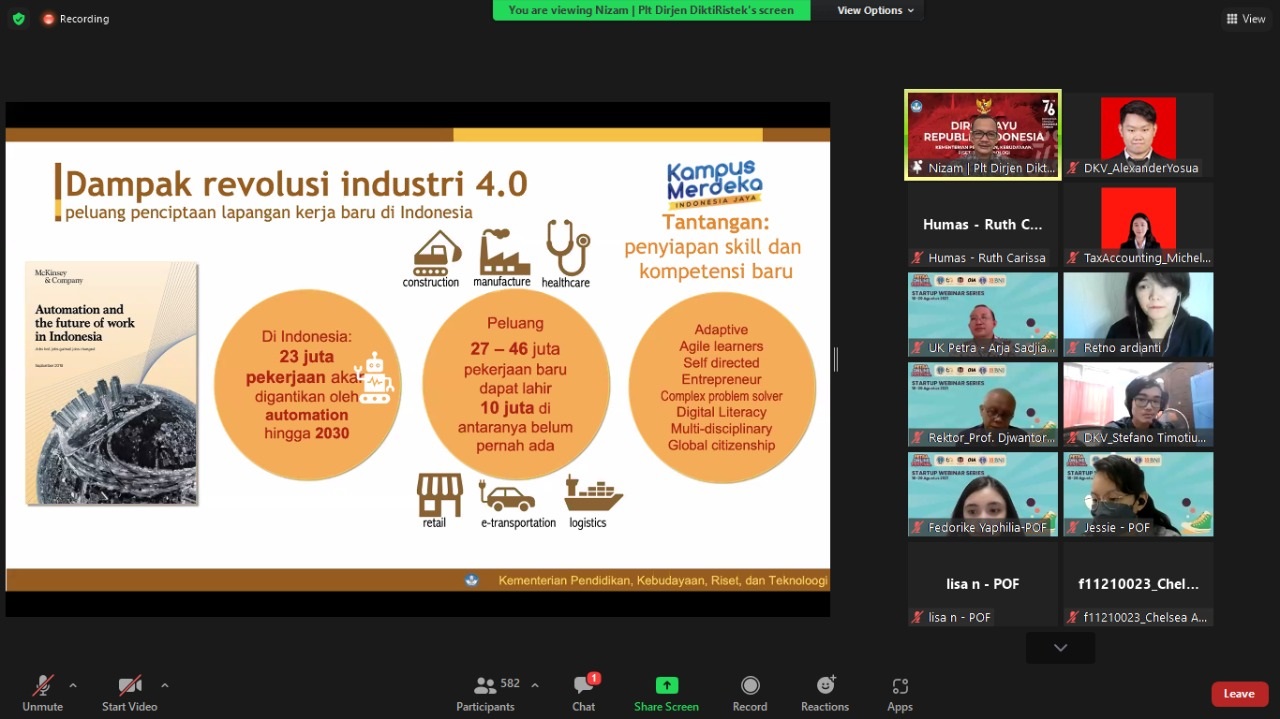Select Retno ardianti's video tile

[x=1138, y=314]
